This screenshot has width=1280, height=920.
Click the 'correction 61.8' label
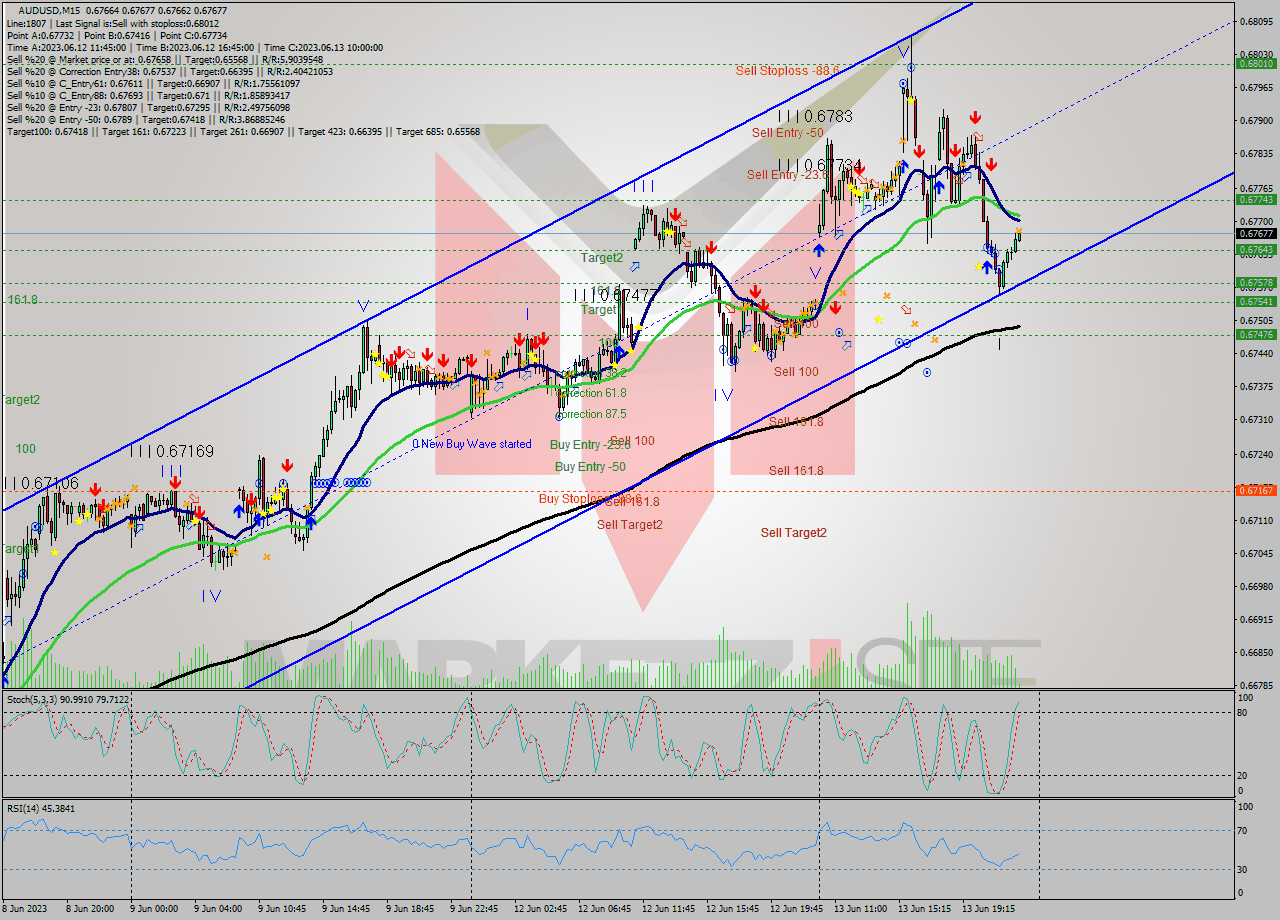pyautogui.click(x=591, y=393)
